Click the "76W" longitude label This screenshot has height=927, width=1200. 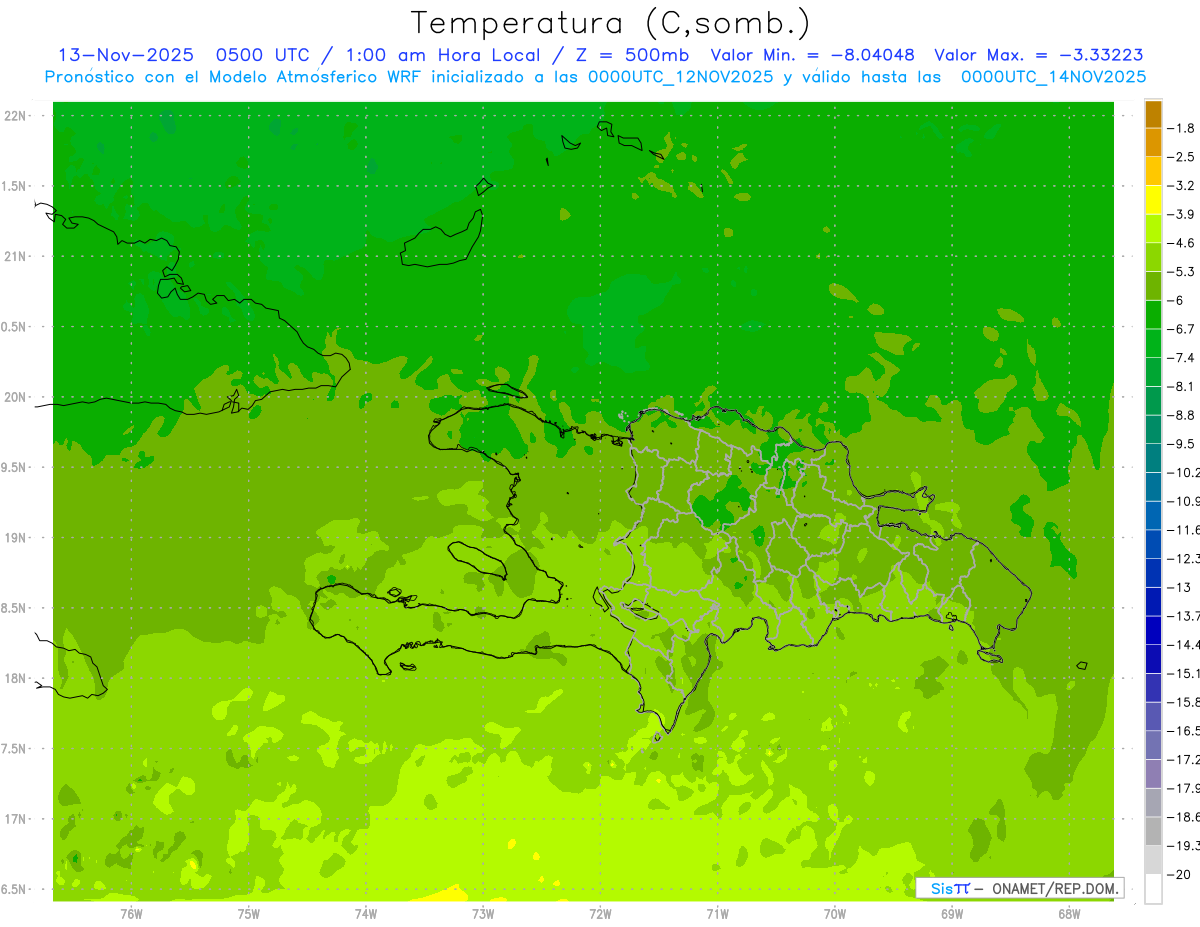131,913
